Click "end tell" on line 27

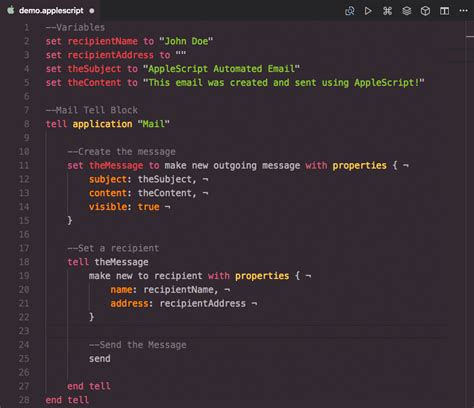[89, 386]
